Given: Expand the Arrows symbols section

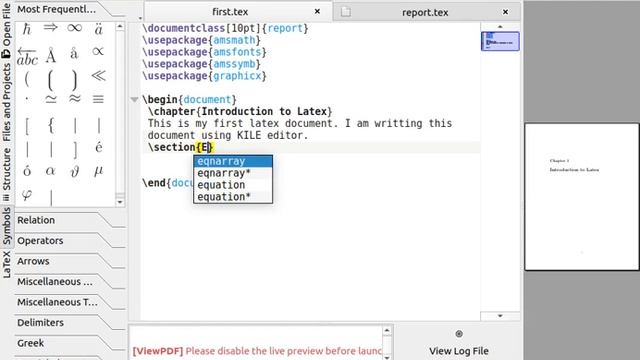Looking at the screenshot, I should point(69,261).
